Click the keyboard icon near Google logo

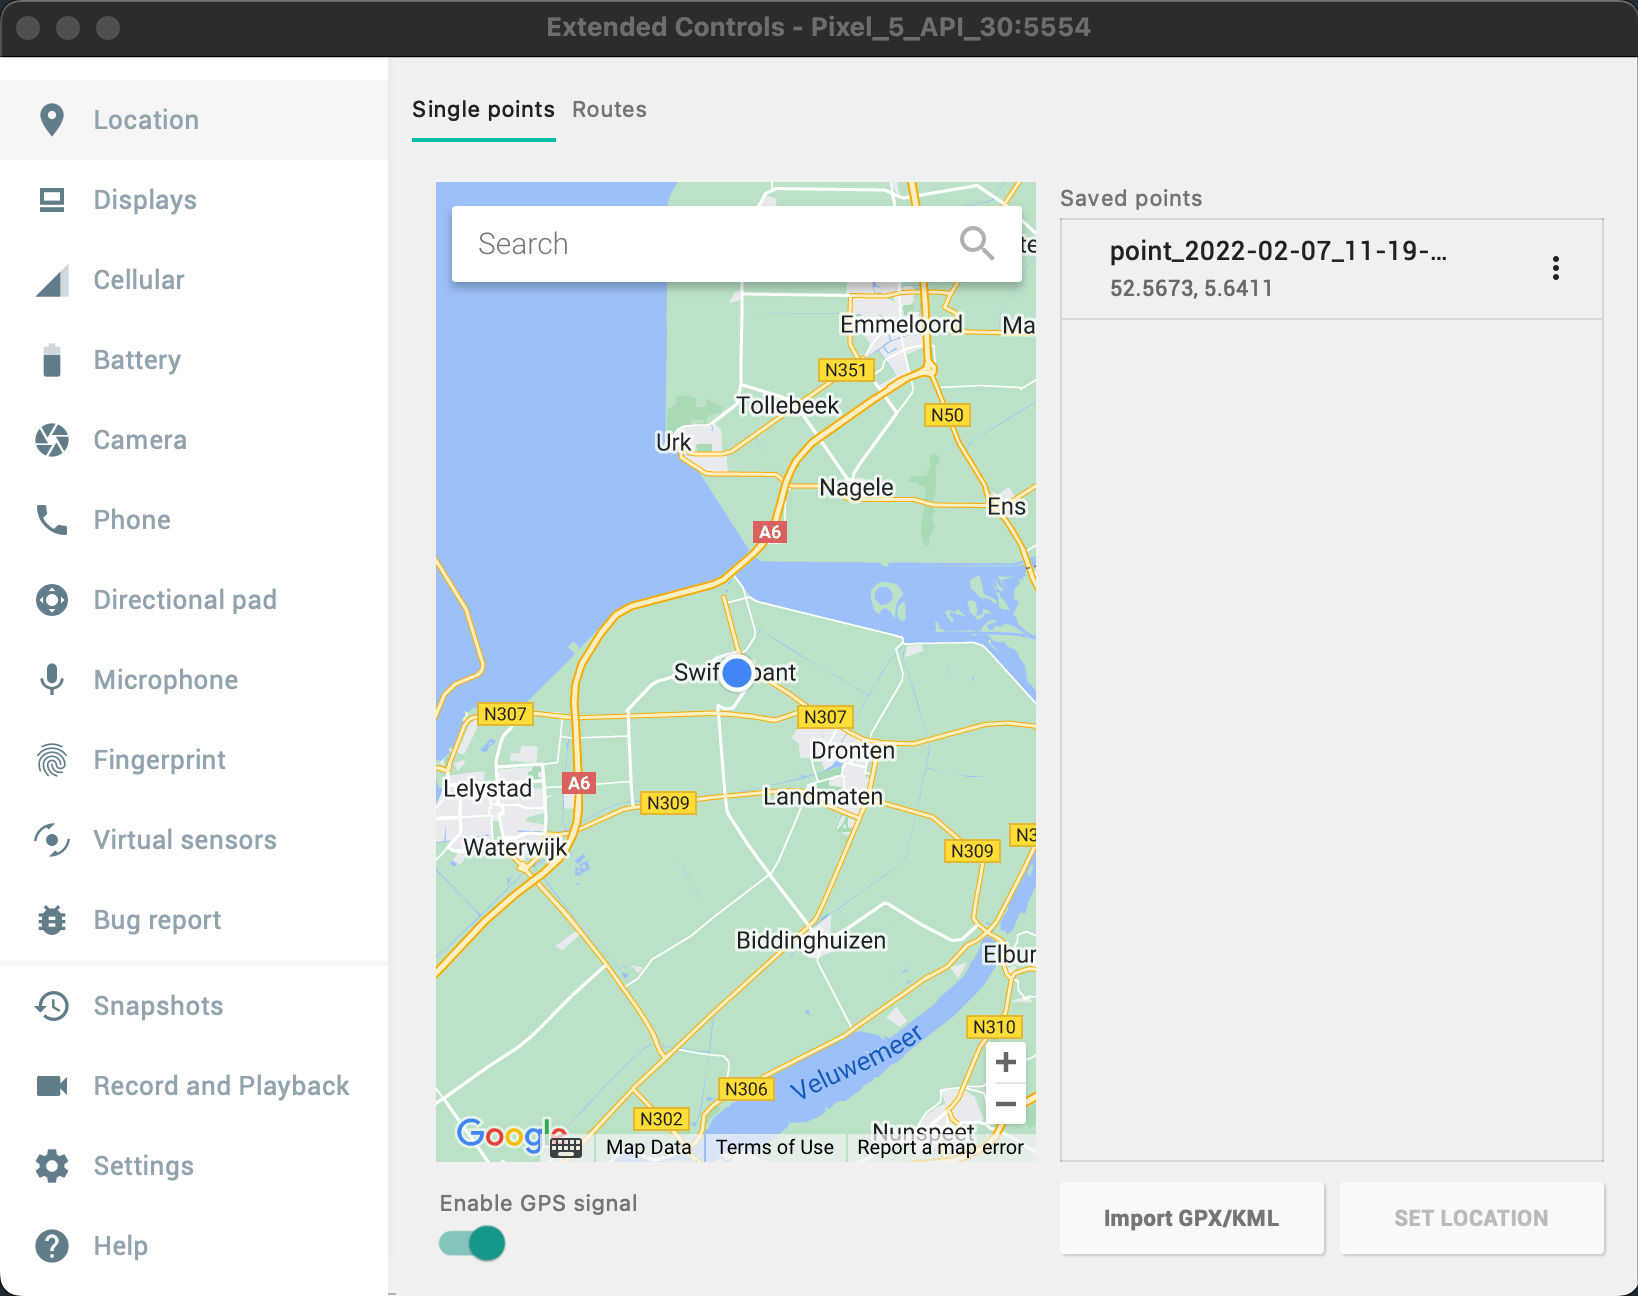pyautogui.click(x=566, y=1148)
